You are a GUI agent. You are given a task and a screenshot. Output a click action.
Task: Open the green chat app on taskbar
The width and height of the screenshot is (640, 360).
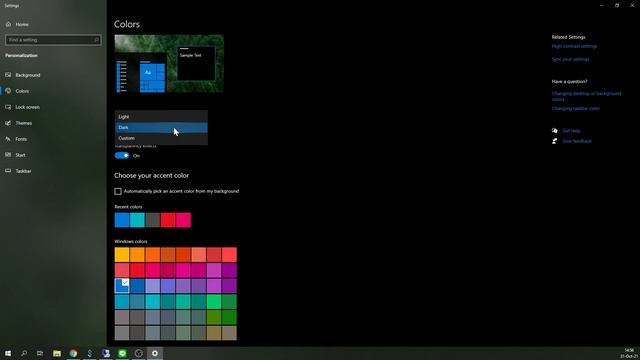click(122, 353)
